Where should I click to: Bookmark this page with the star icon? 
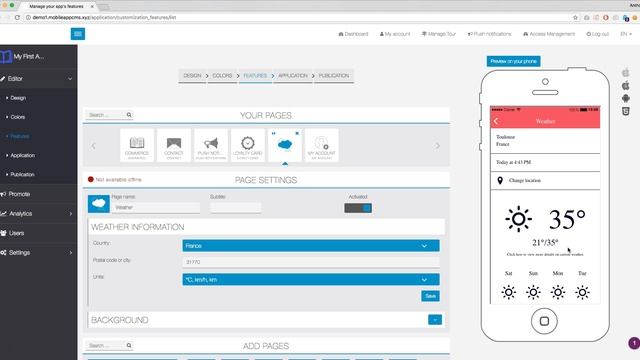coord(576,18)
